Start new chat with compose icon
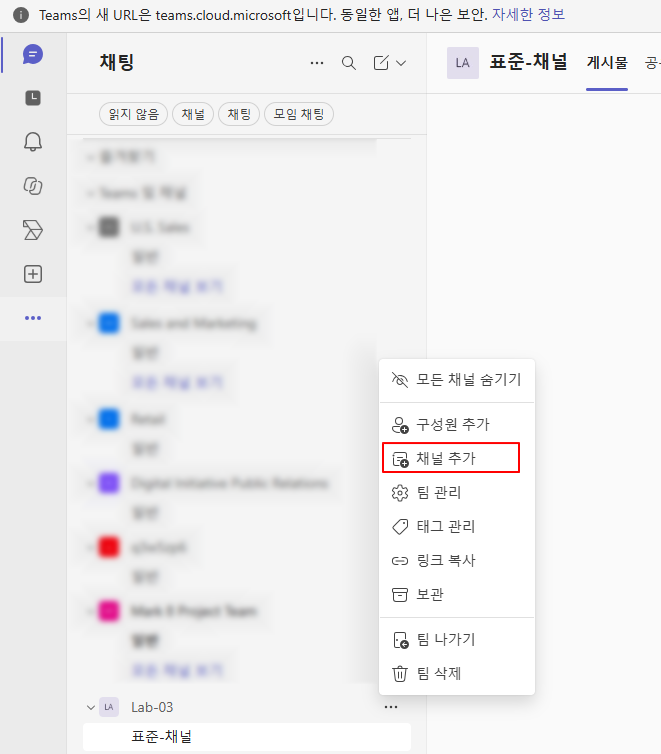661x754 pixels. pyautogui.click(x=381, y=63)
